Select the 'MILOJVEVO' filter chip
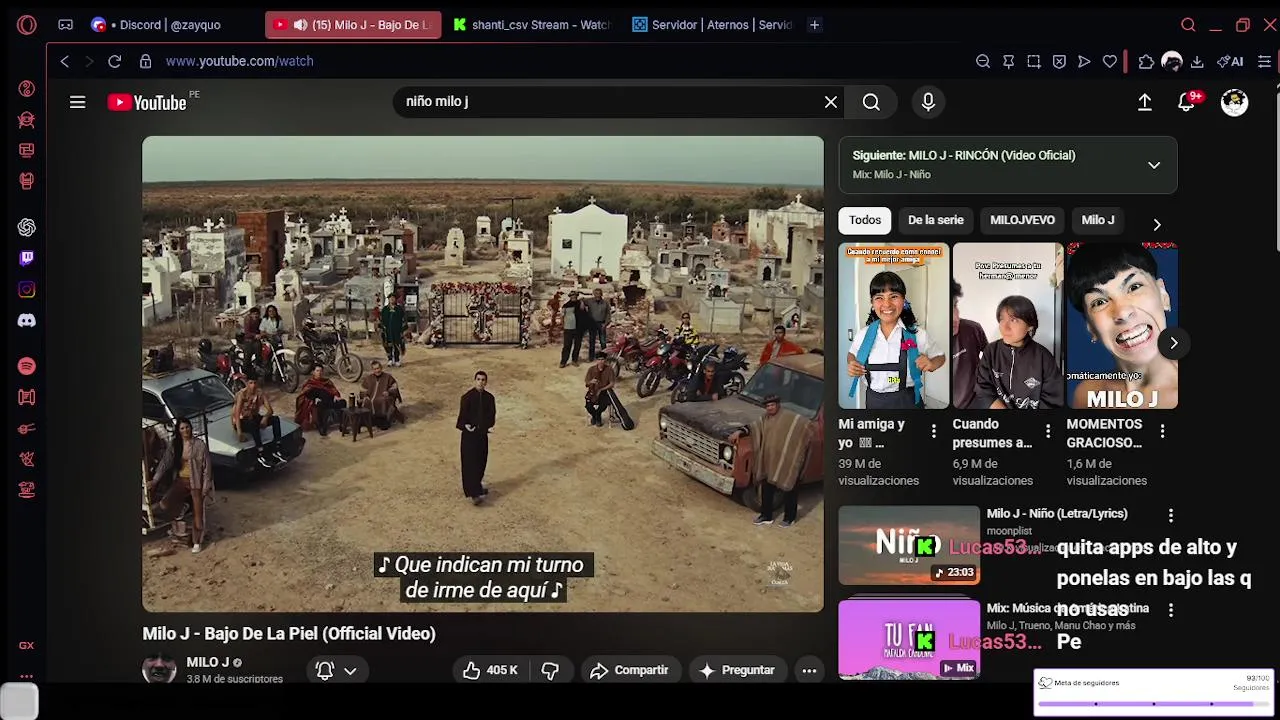 [x=1022, y=220]
